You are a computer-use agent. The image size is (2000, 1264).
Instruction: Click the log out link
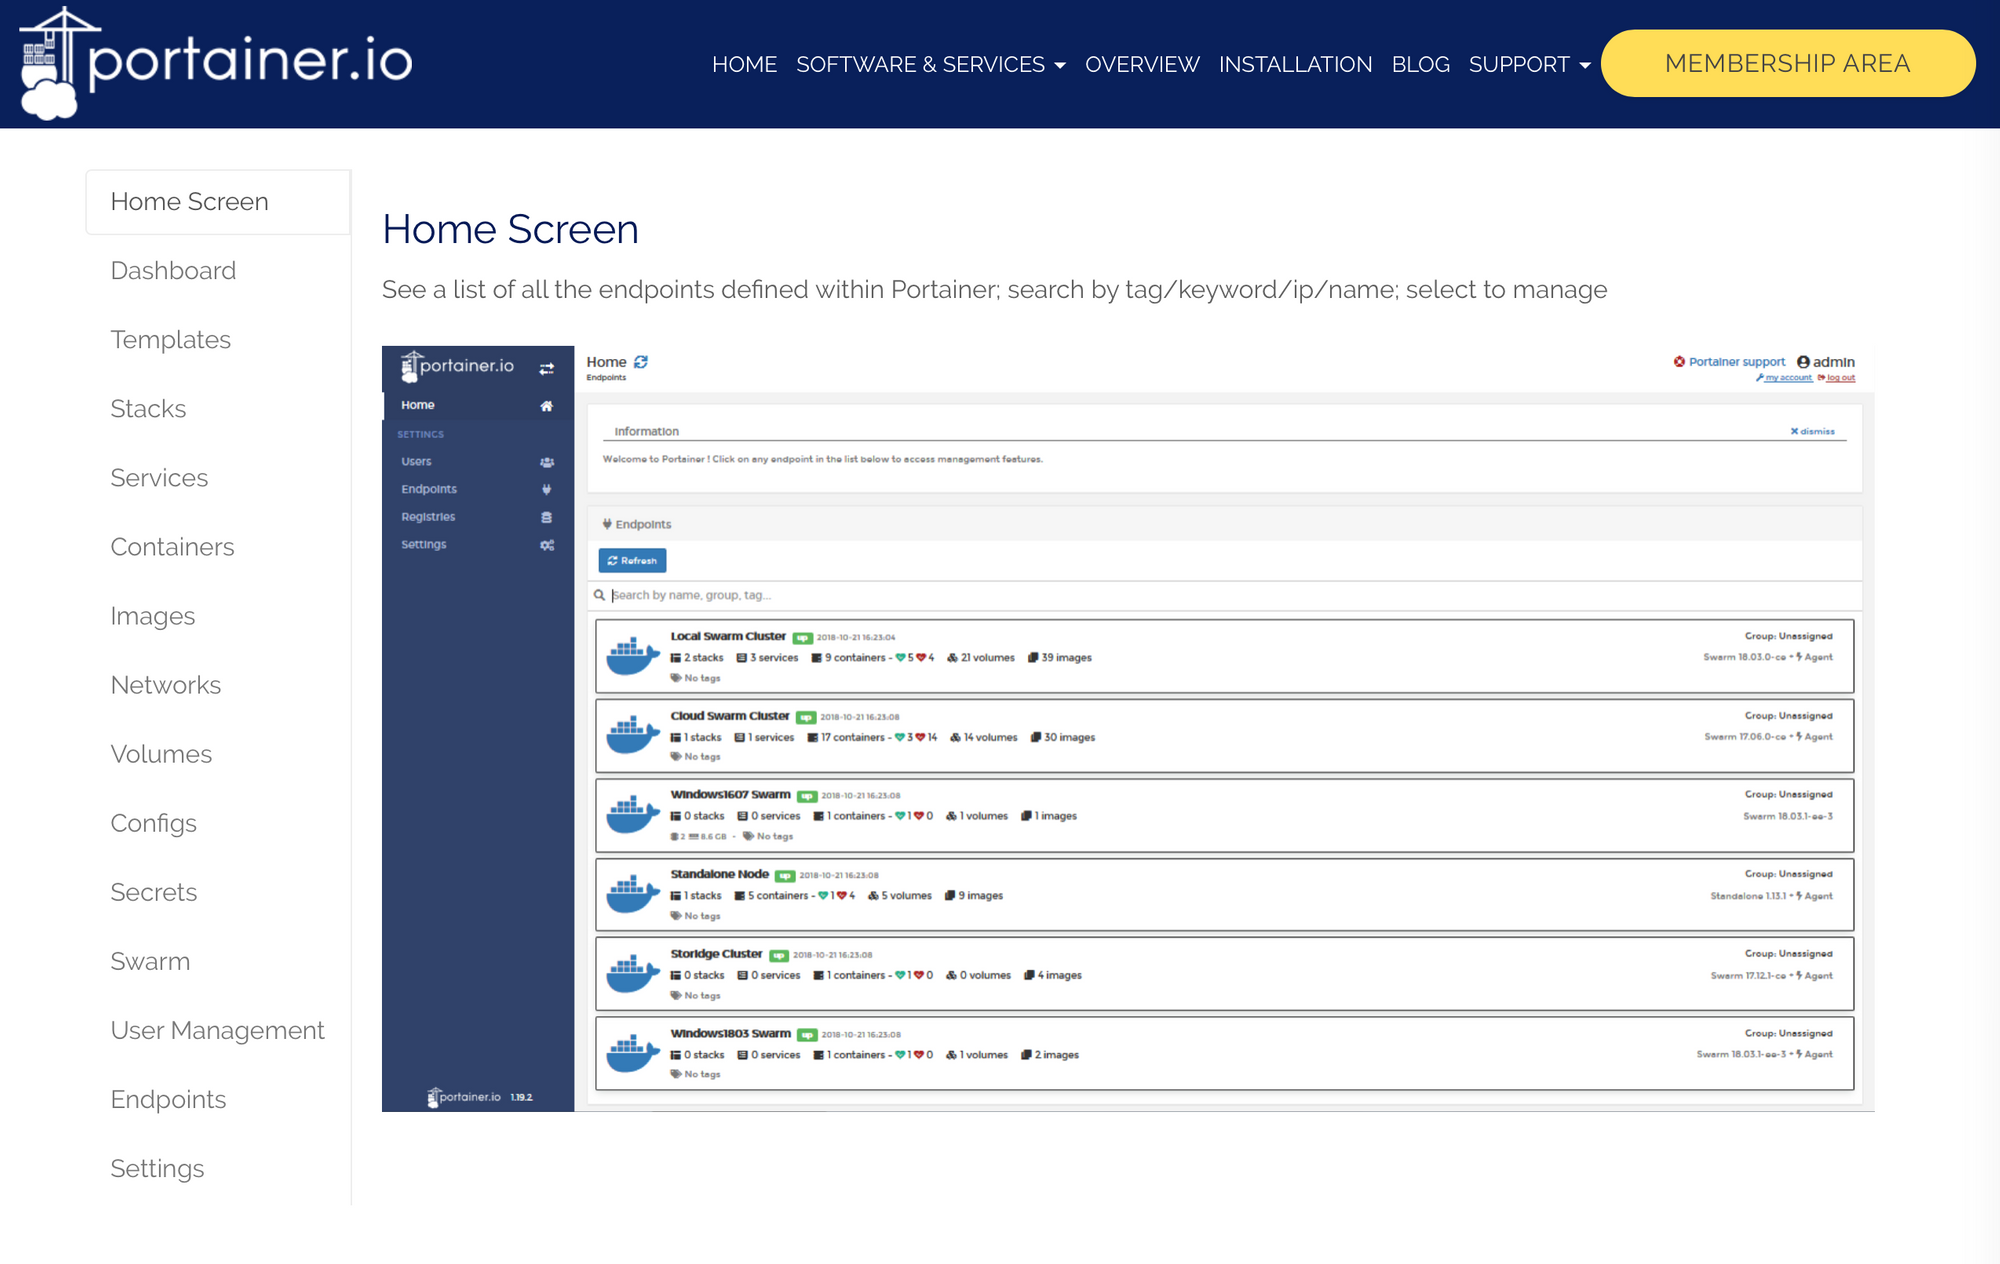1837,378
